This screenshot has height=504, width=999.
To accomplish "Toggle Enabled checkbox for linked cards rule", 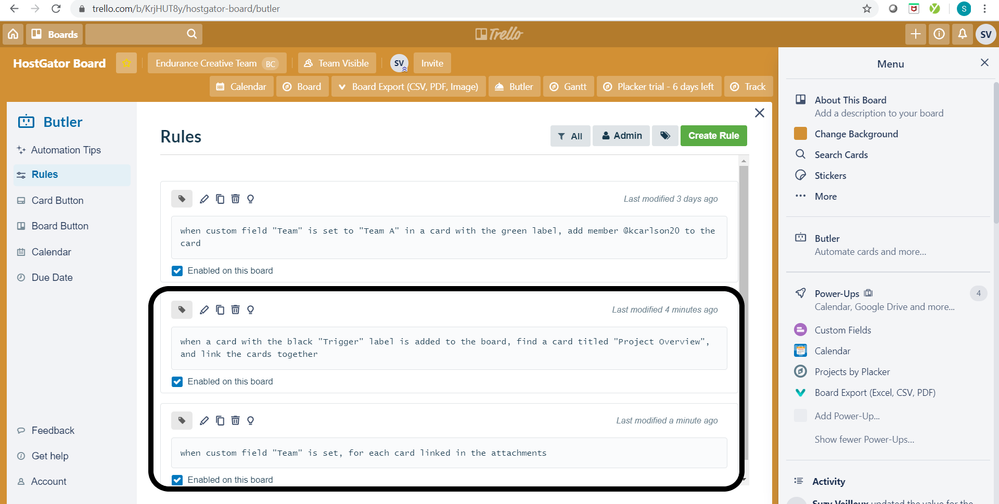I will pyautogui.click(x=177, y=480).
